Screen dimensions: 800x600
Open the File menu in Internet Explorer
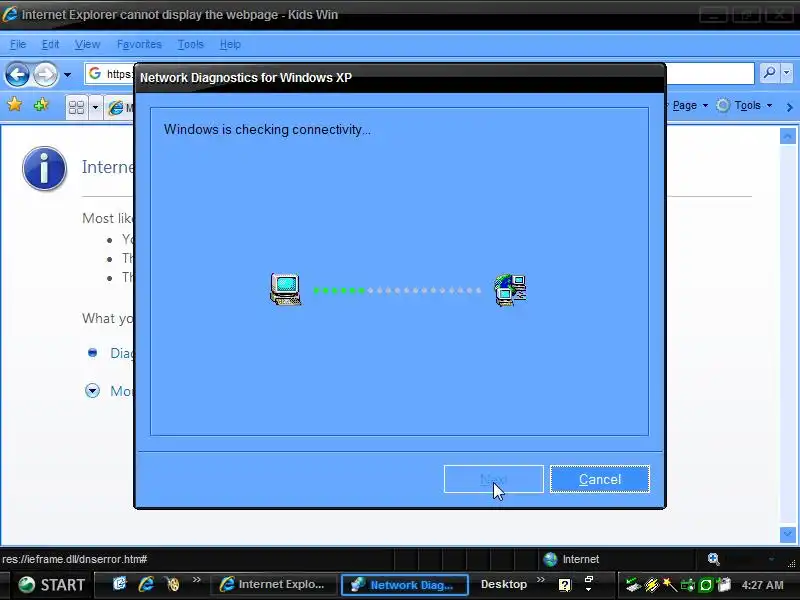pos(18,44)
